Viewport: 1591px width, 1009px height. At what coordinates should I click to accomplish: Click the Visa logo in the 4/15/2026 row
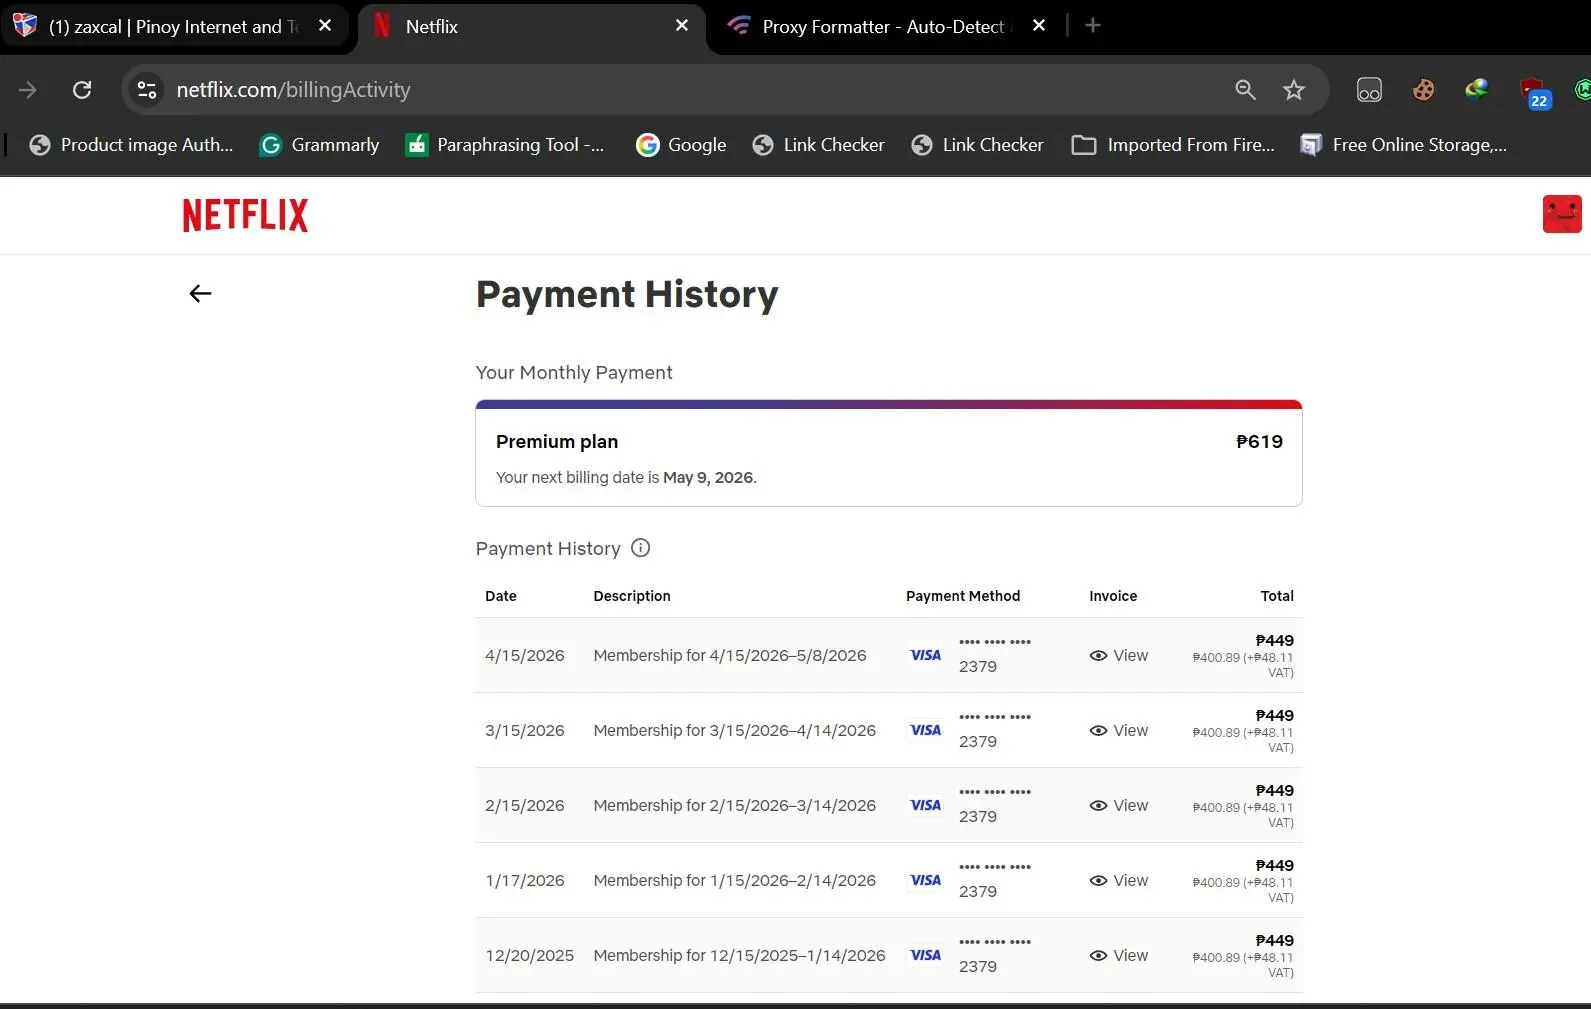[925, 656]
